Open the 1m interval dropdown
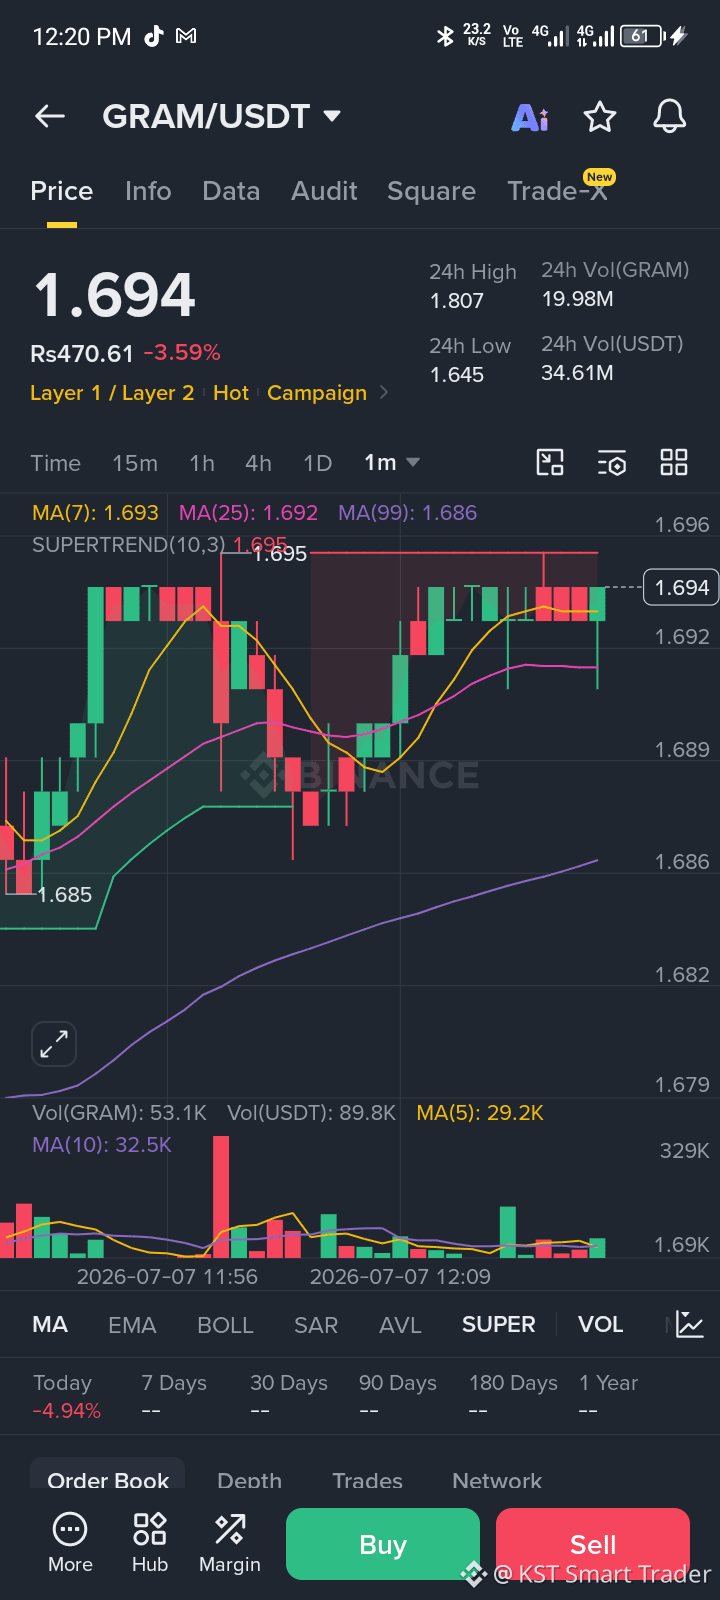The height and width of the screenshot is (1600, 720). click(392, 463)
